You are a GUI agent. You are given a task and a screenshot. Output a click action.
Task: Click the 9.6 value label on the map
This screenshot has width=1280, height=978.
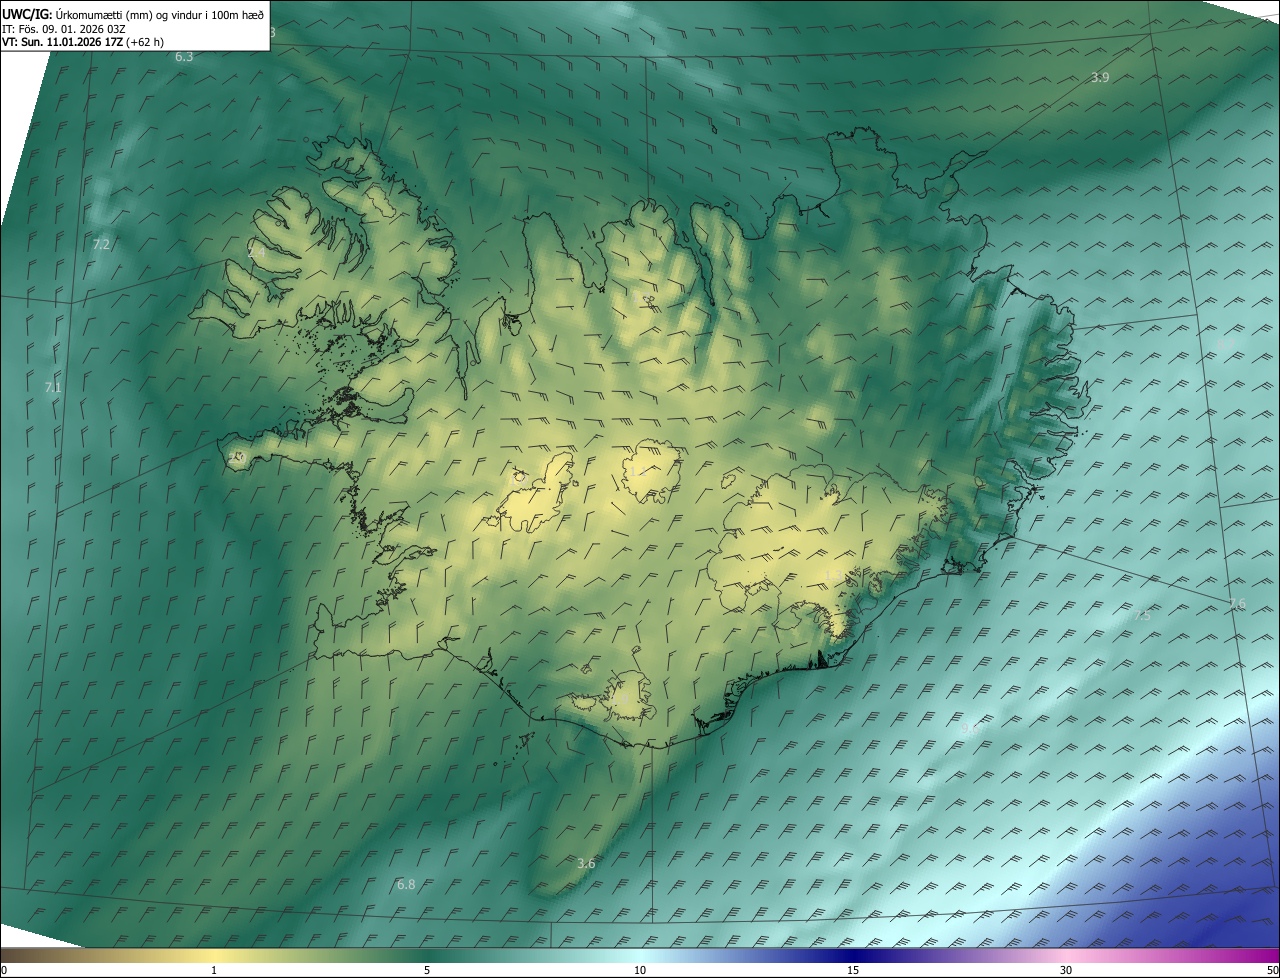click(x=968, y=729)
